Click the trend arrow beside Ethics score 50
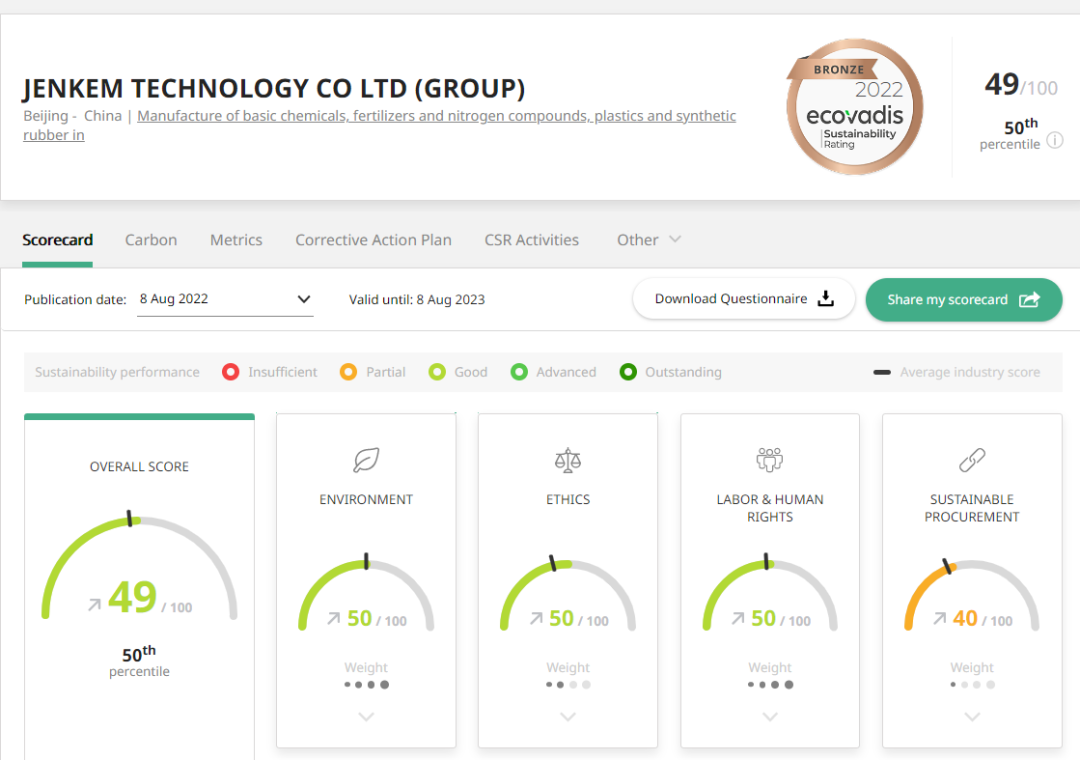The image size is (1080, 760). point(536,618)
